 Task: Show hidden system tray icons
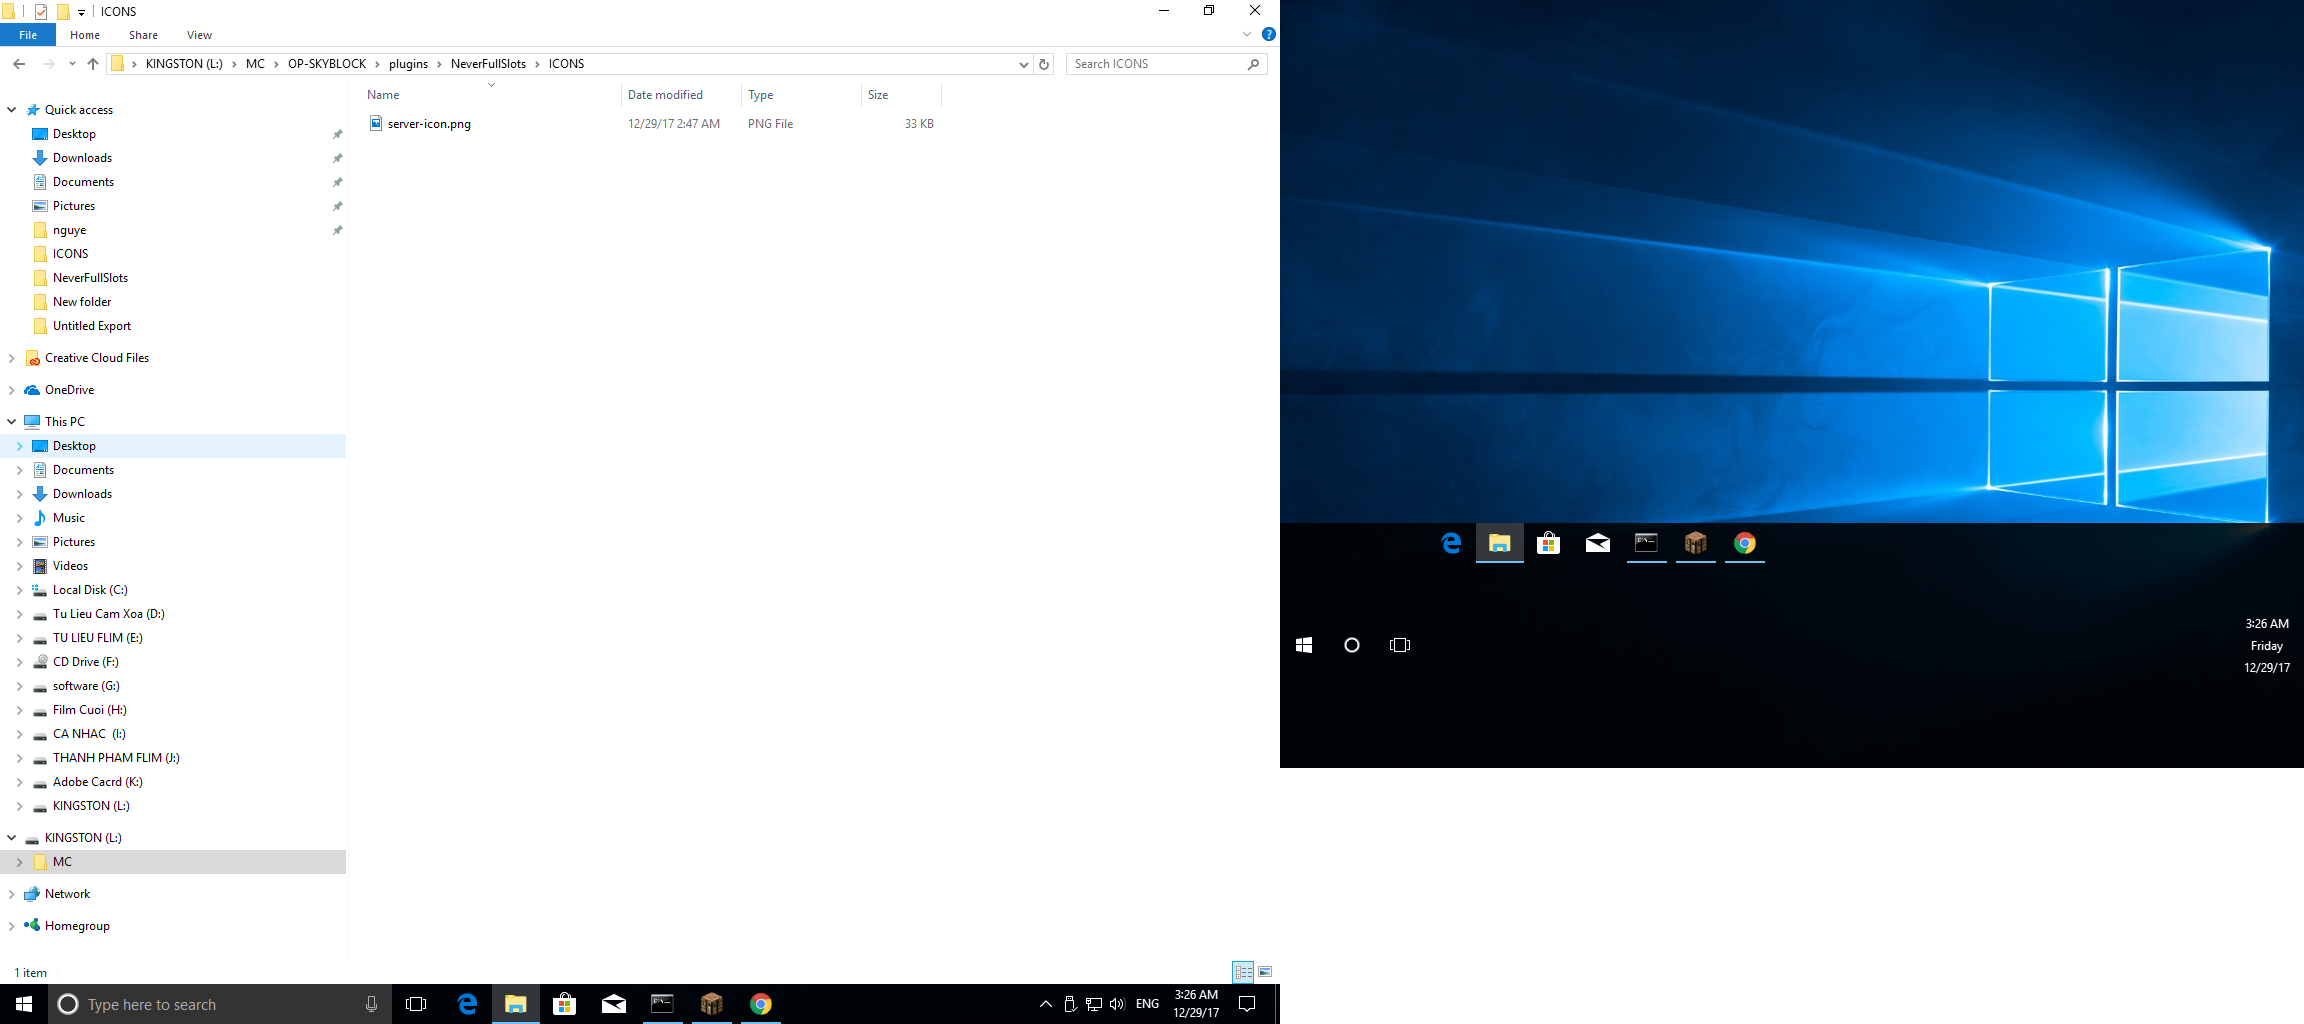click(1045, 1004)
